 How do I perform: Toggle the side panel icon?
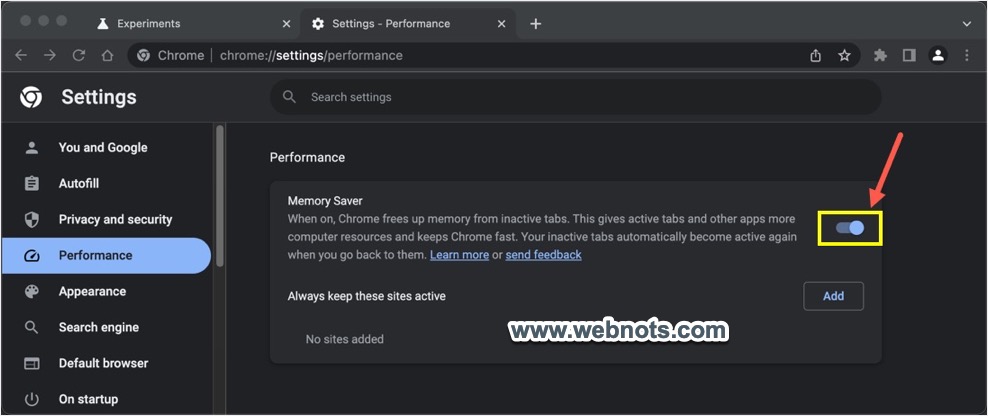point(909,55)
